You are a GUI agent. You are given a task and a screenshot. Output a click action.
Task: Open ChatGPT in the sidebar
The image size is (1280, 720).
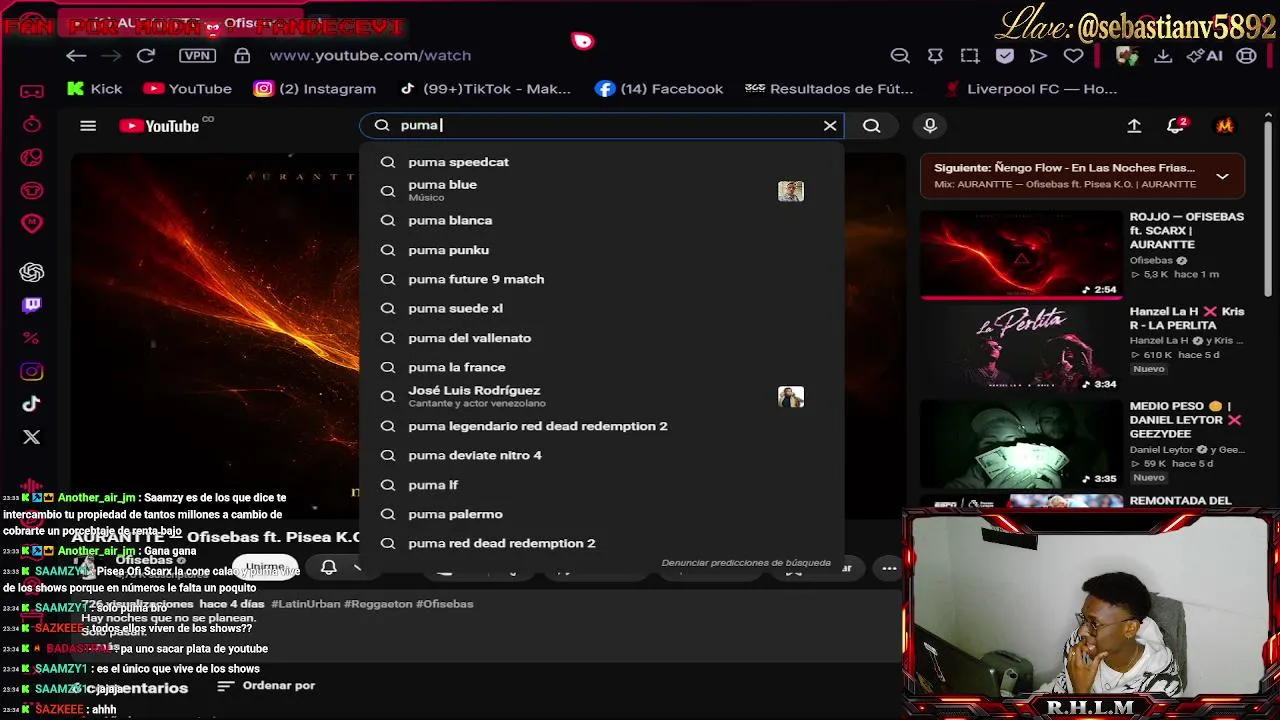point(32,272)
